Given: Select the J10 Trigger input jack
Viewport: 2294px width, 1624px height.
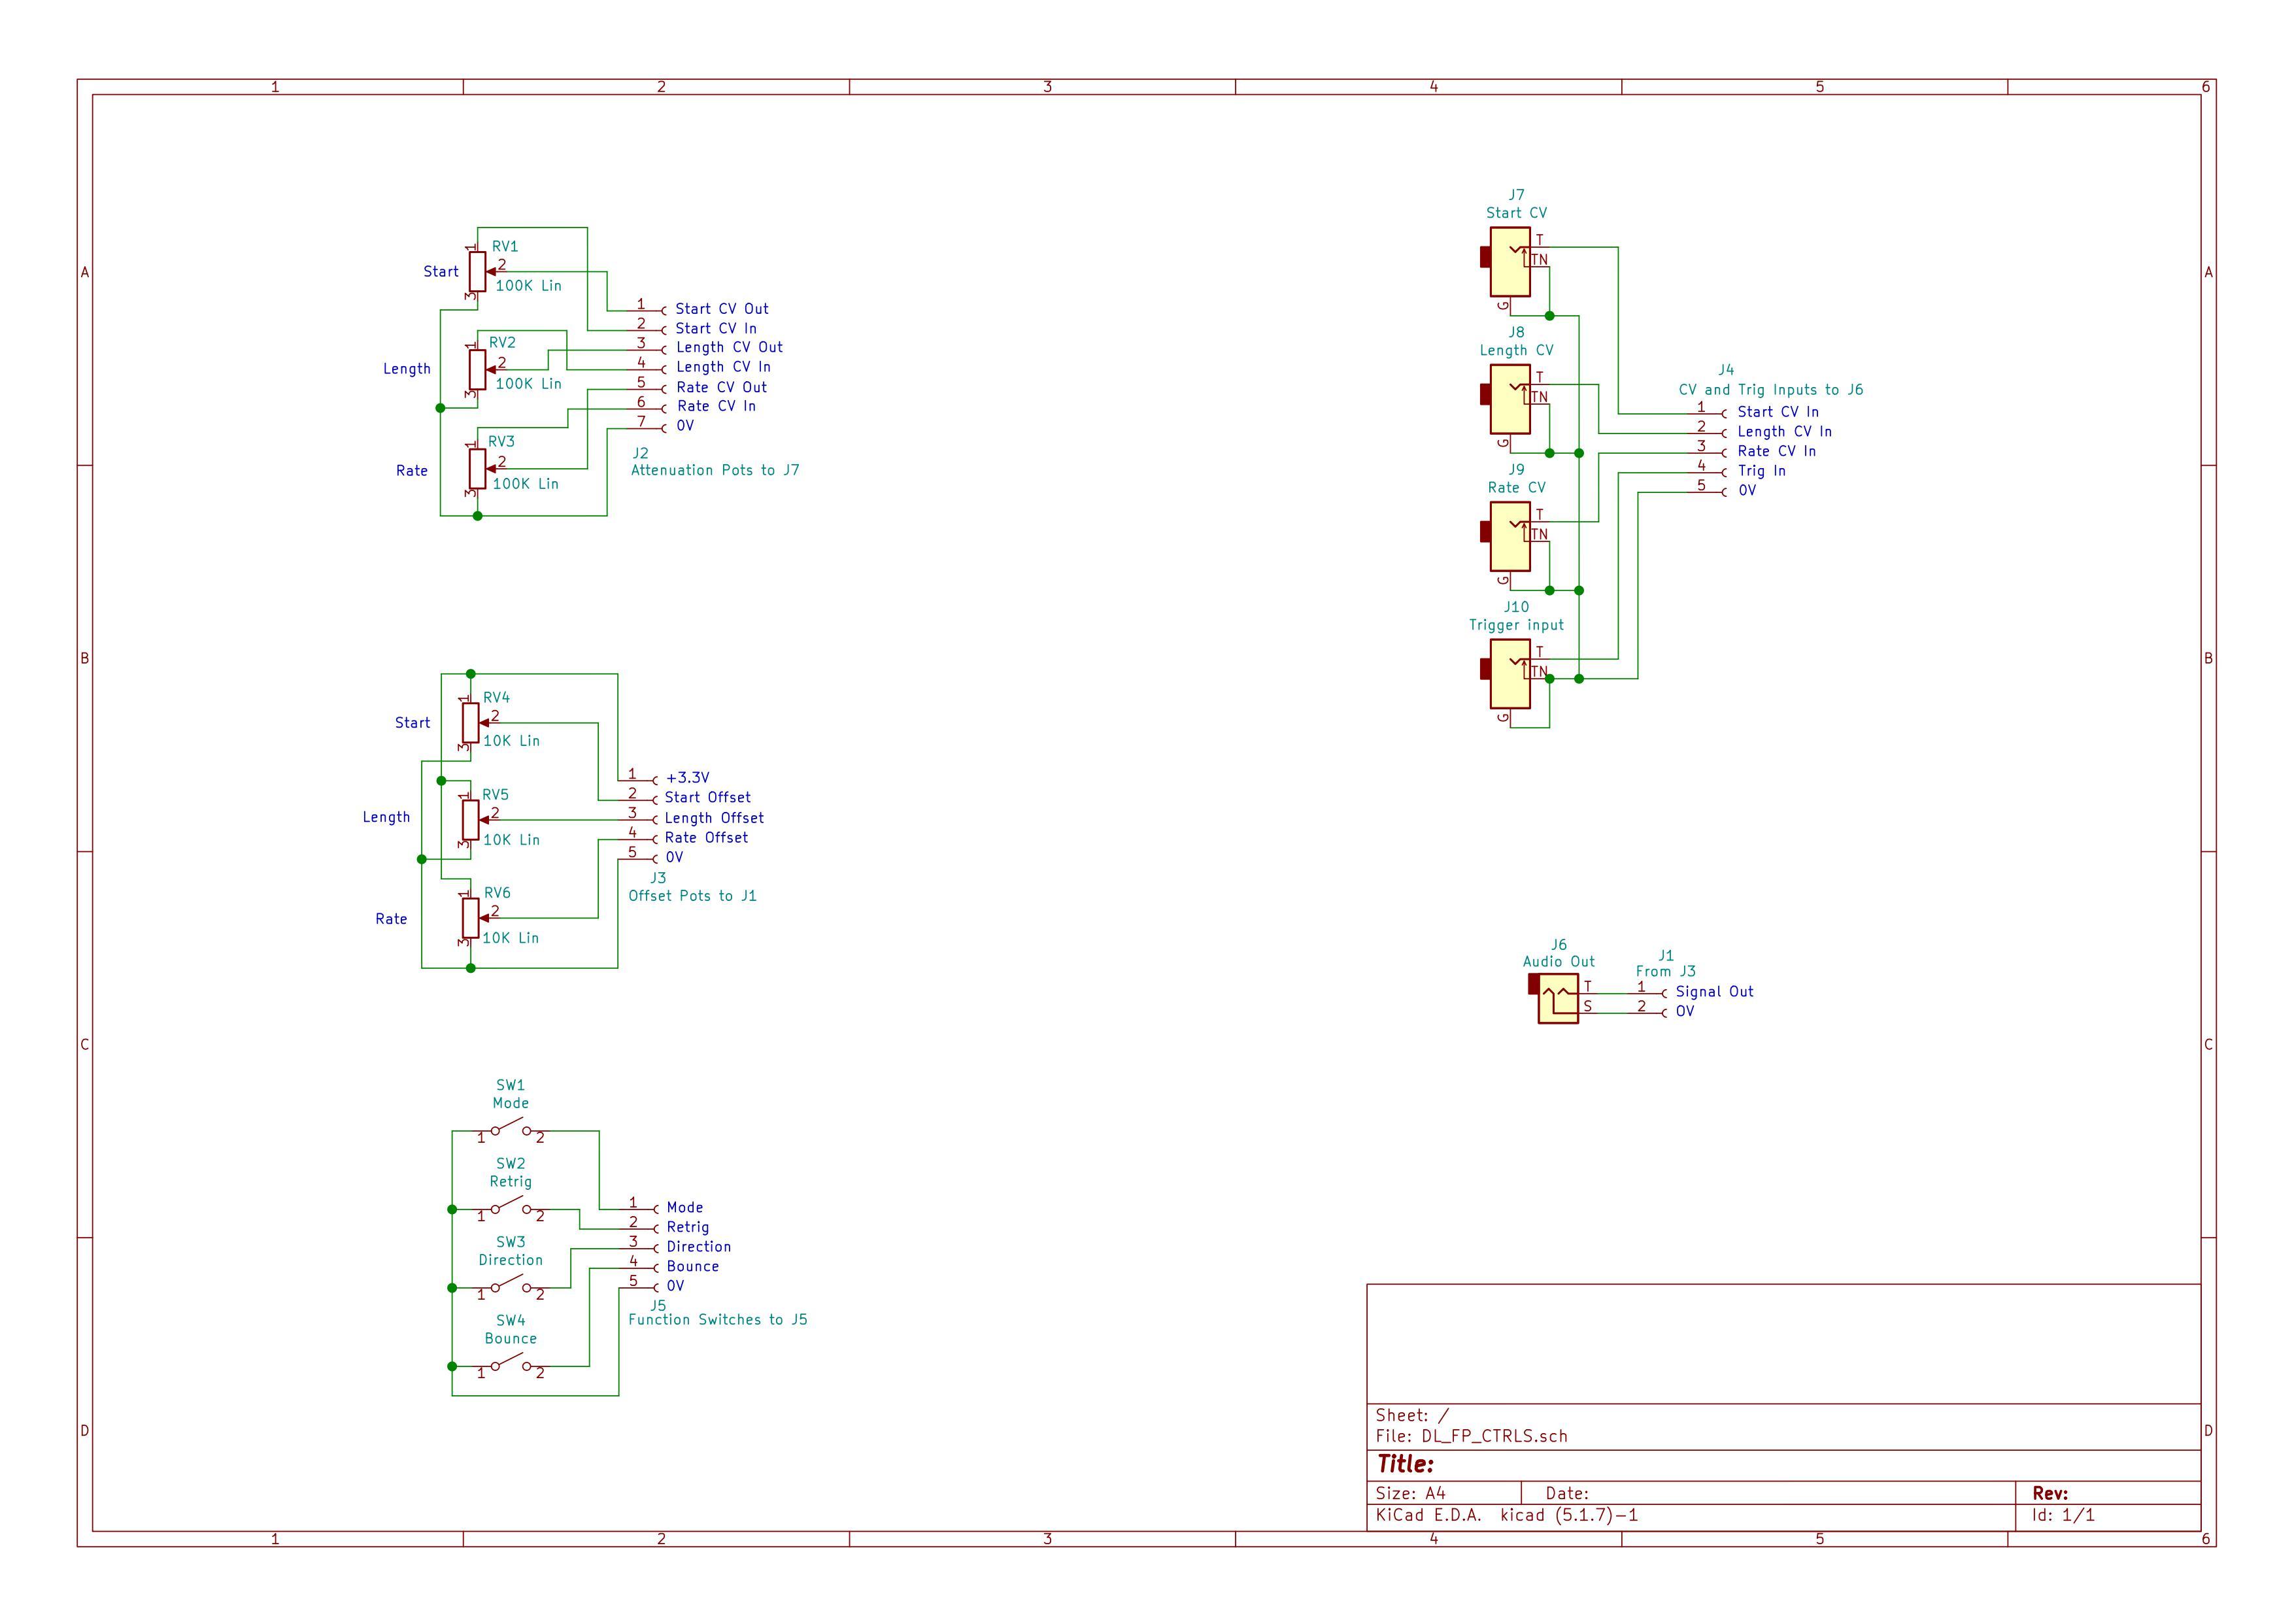Looking at the screenshot, I should [1509, 674].
